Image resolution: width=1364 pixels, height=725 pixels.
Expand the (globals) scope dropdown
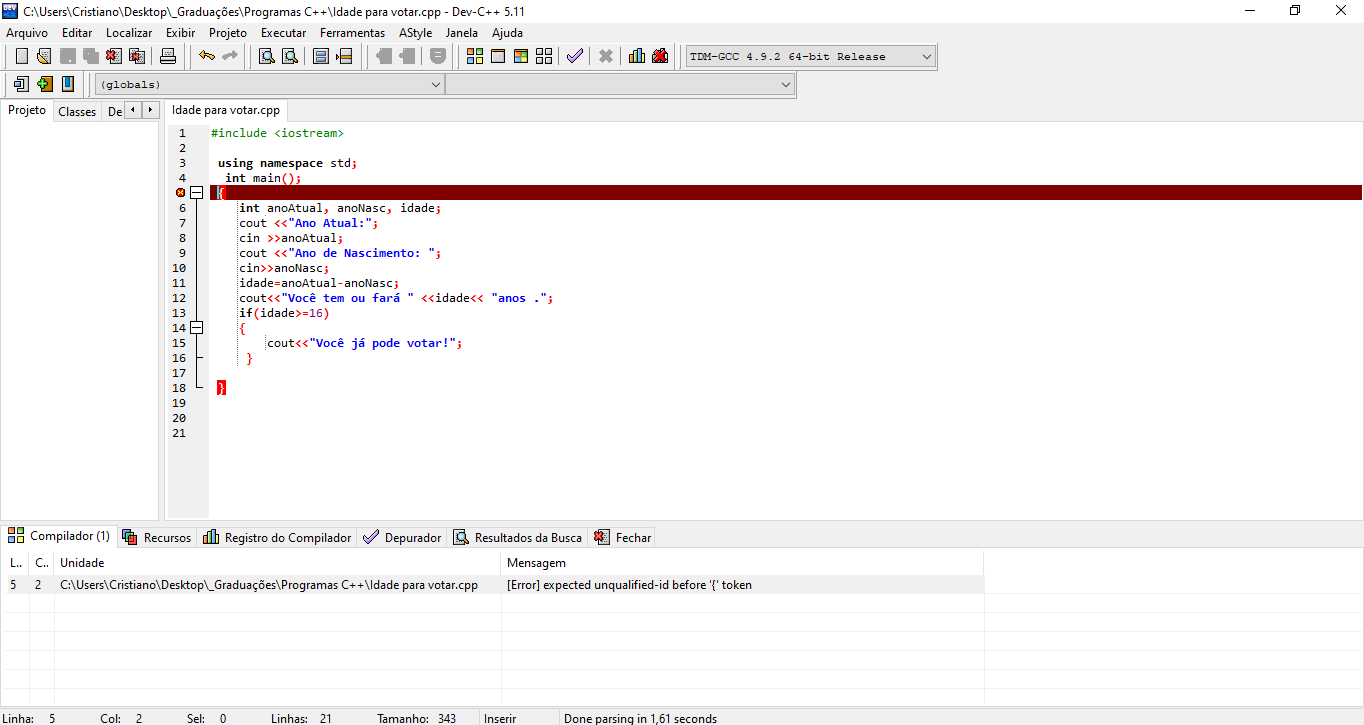[x=435, y=85]
